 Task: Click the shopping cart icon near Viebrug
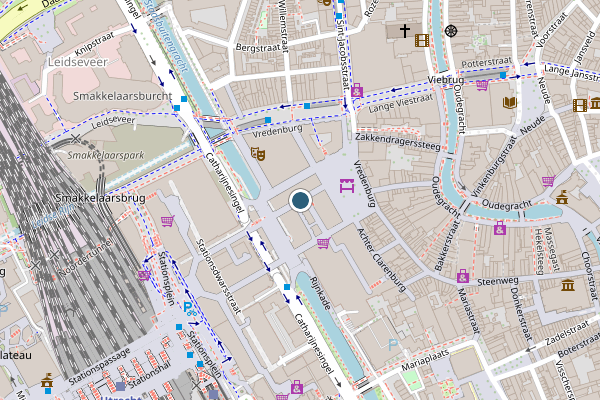point(482,85)
